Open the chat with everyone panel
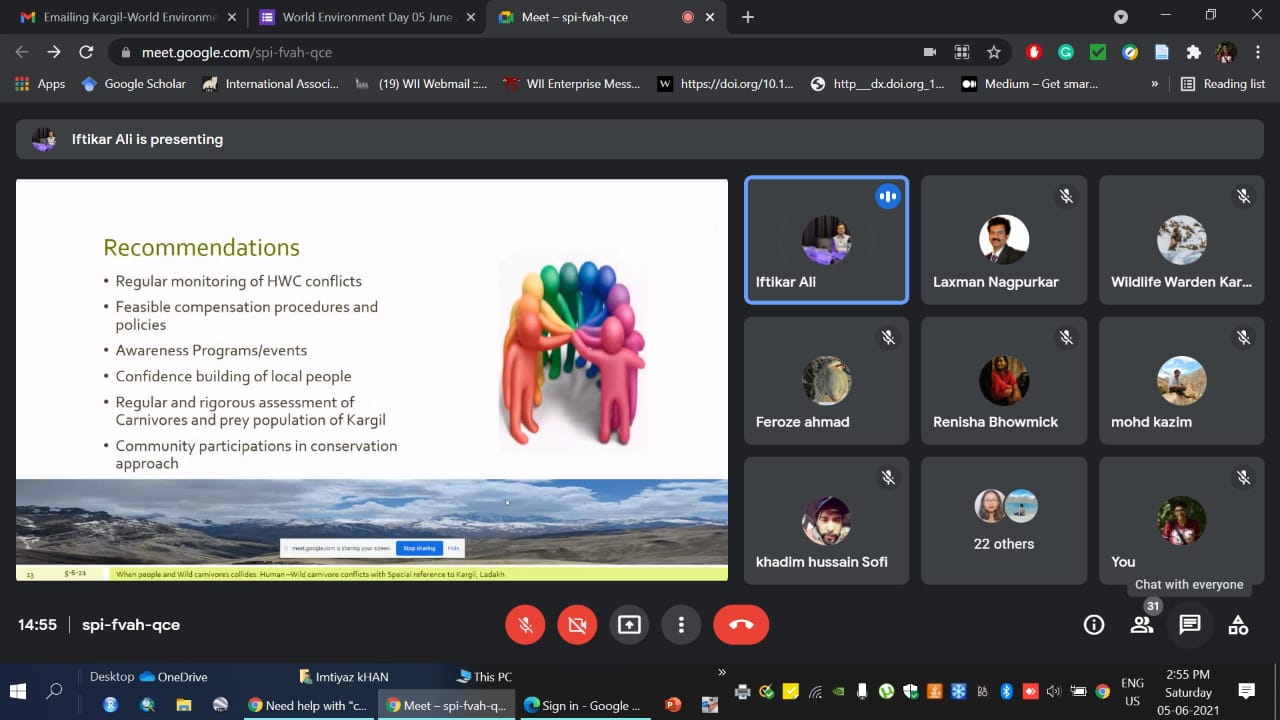The width and height of the screenshot is (1280, 720). 1189,625
